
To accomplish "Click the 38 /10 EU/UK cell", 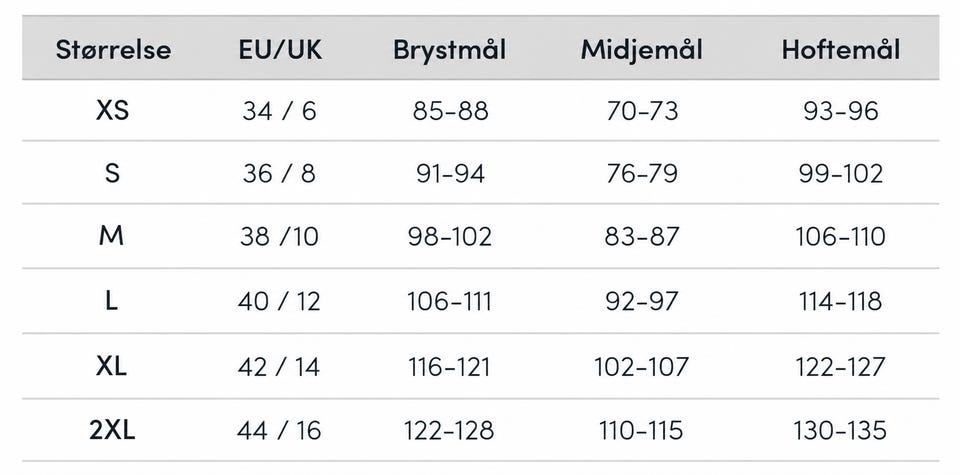I will click(x=279, y=236).
